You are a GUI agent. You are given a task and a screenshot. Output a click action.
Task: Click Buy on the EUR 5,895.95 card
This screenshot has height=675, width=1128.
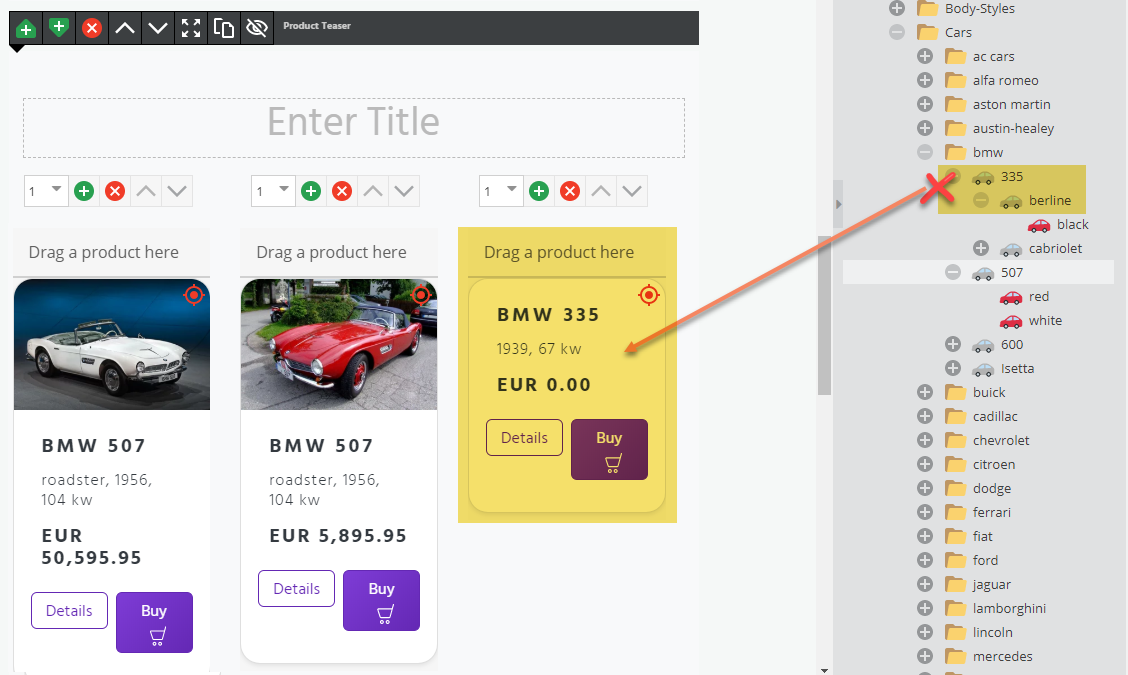[381, 600]
